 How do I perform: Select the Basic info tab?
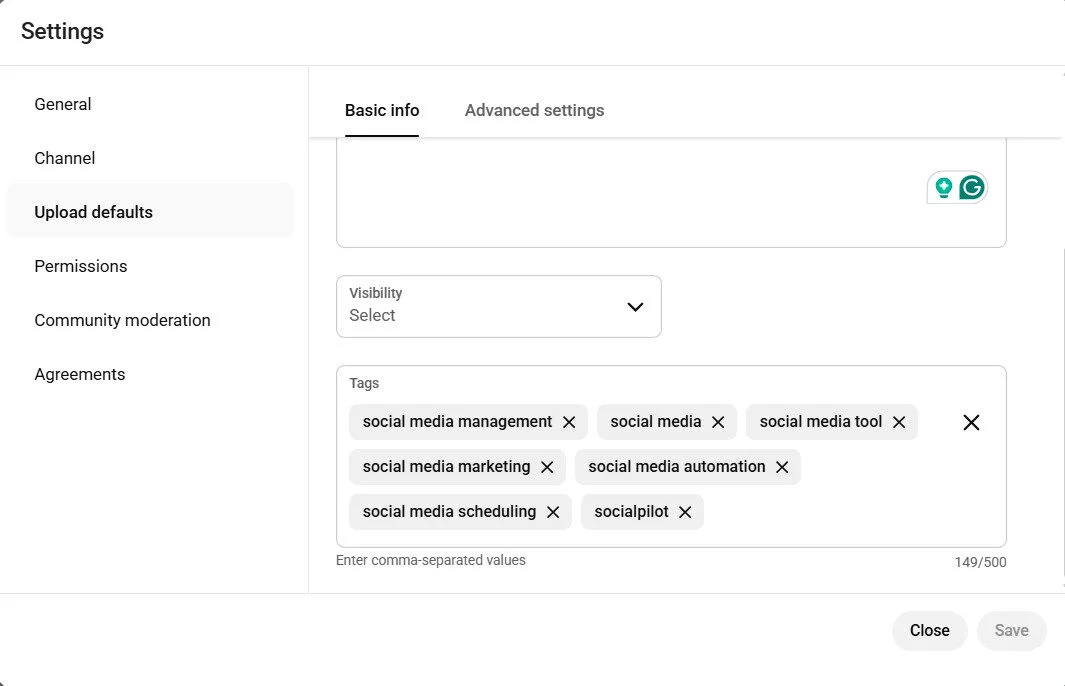pyautogui.click(x=382, y=110)
